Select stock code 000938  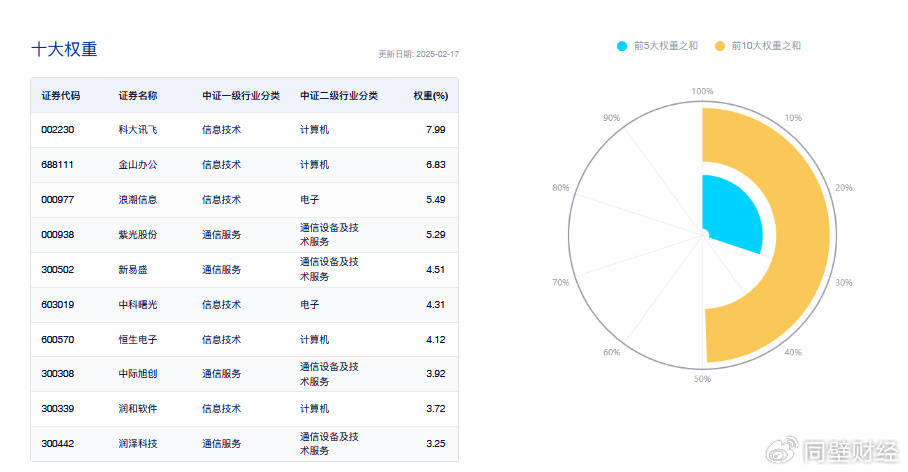[x=57, y=235]
